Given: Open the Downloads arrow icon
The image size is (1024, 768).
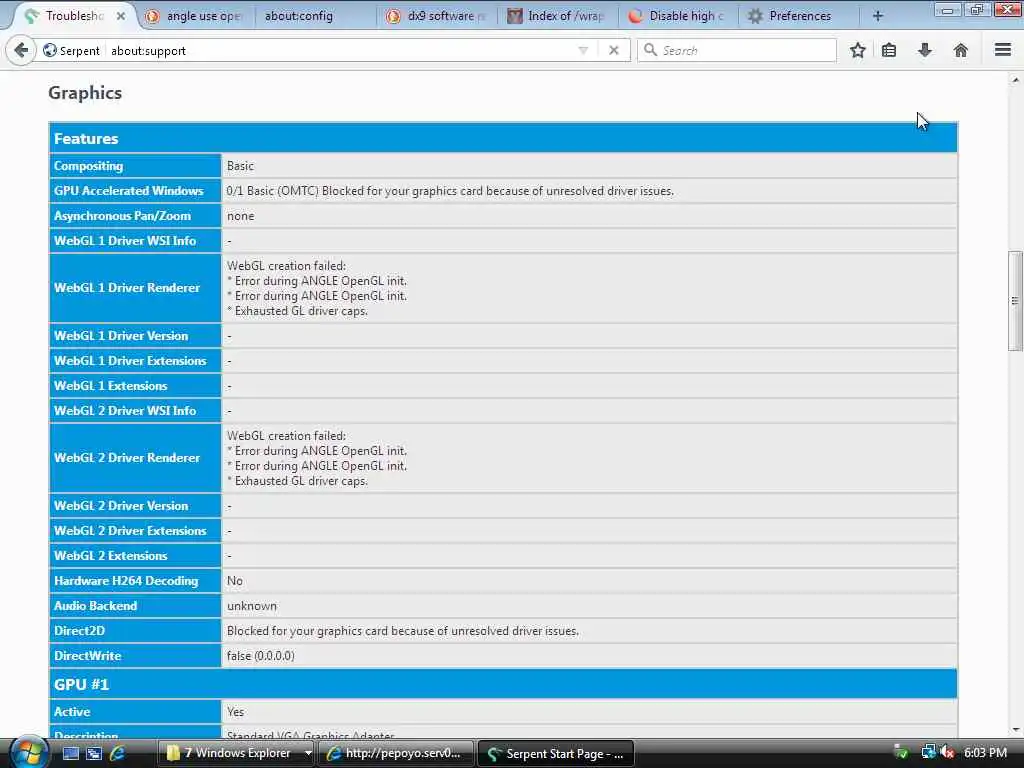Looking at the screenshot, I should [925, 50].
